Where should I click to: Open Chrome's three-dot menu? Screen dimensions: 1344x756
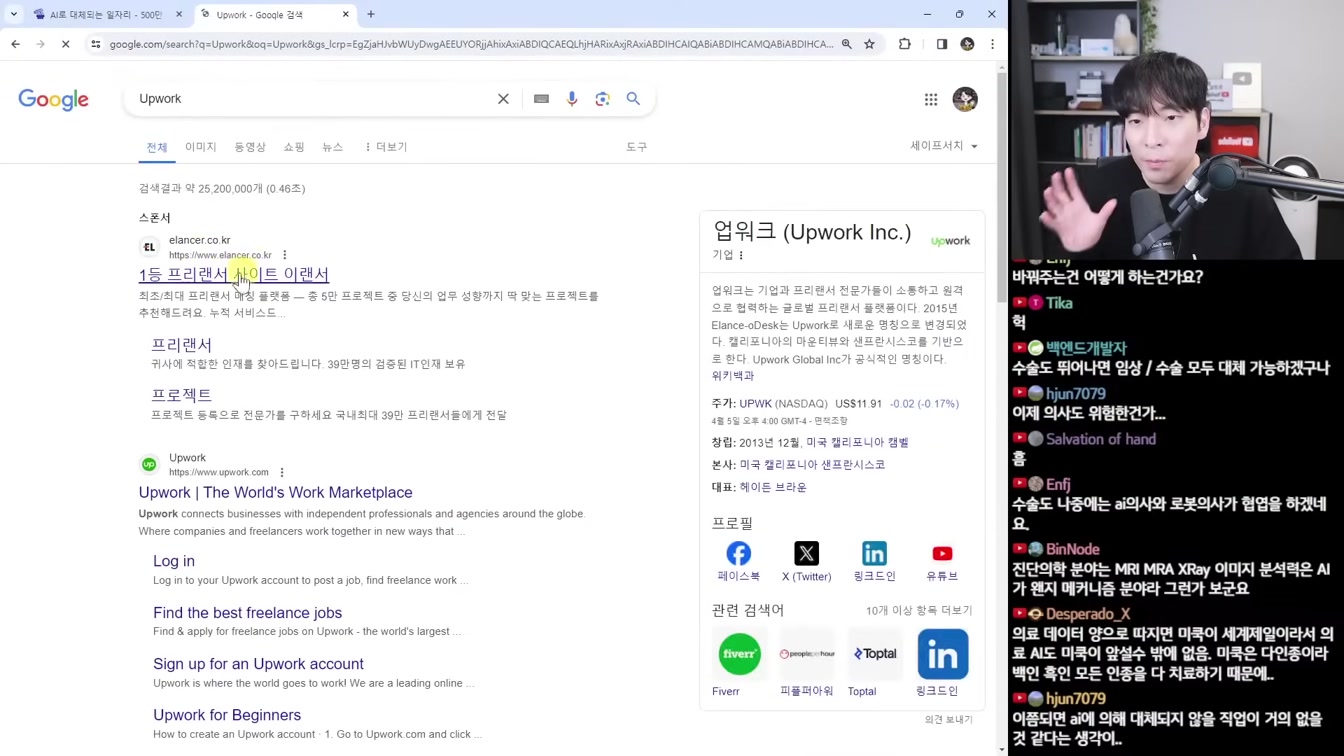coord(992,44)
